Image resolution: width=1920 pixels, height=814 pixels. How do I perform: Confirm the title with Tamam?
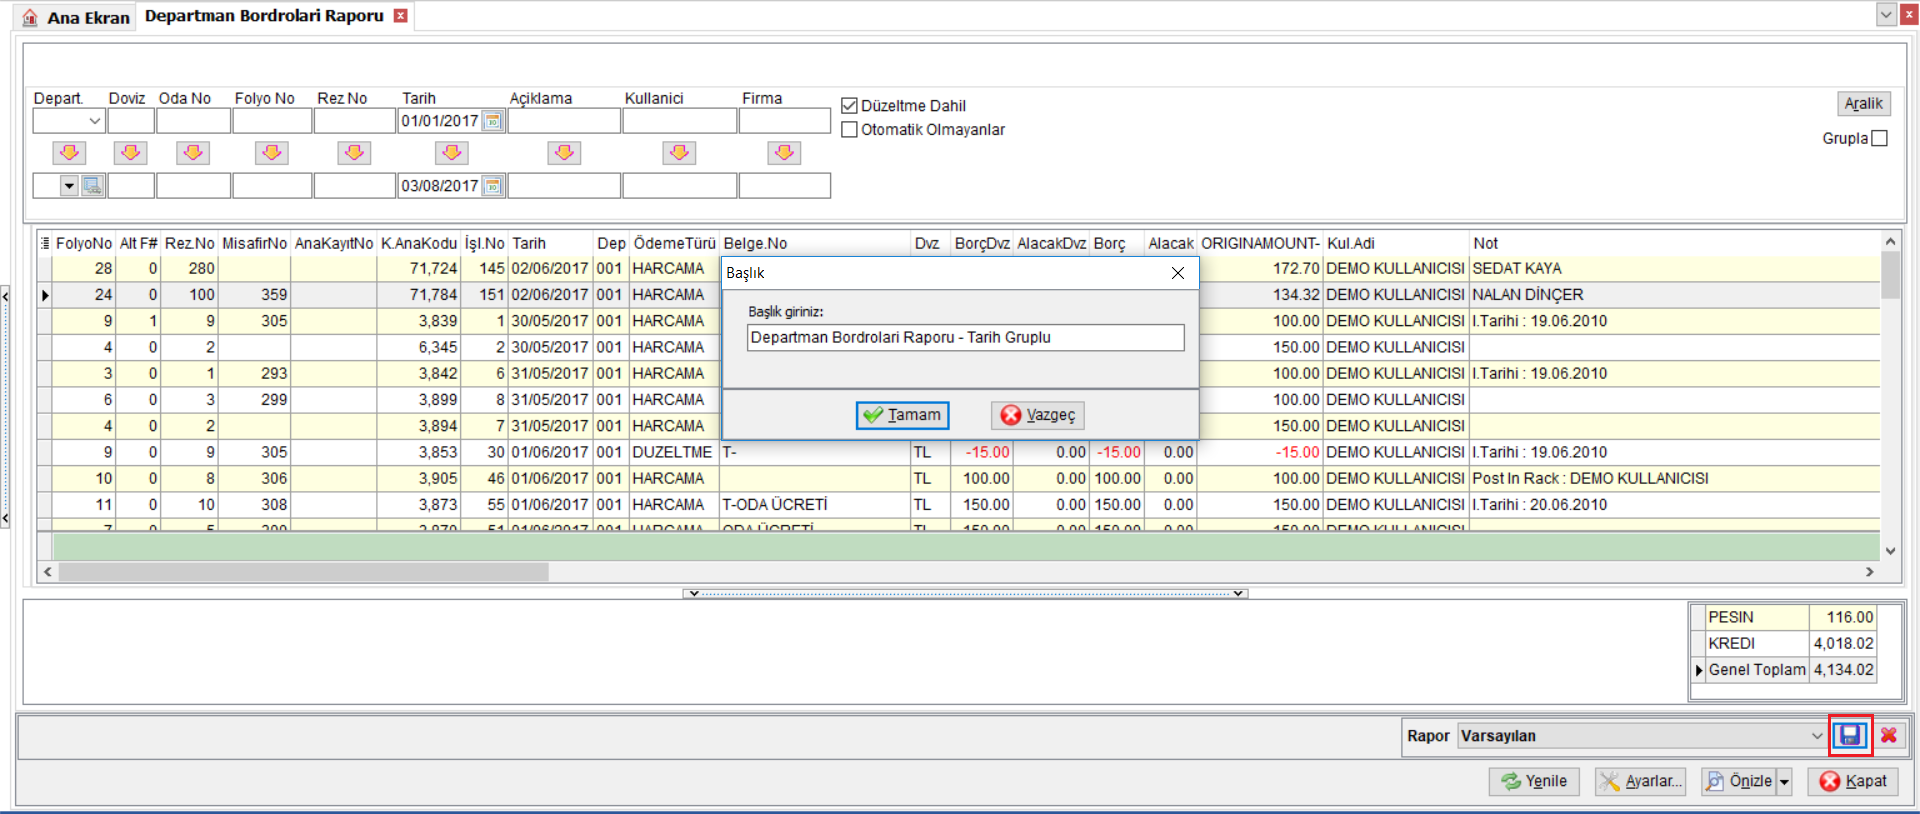click(x=902, y=415)
